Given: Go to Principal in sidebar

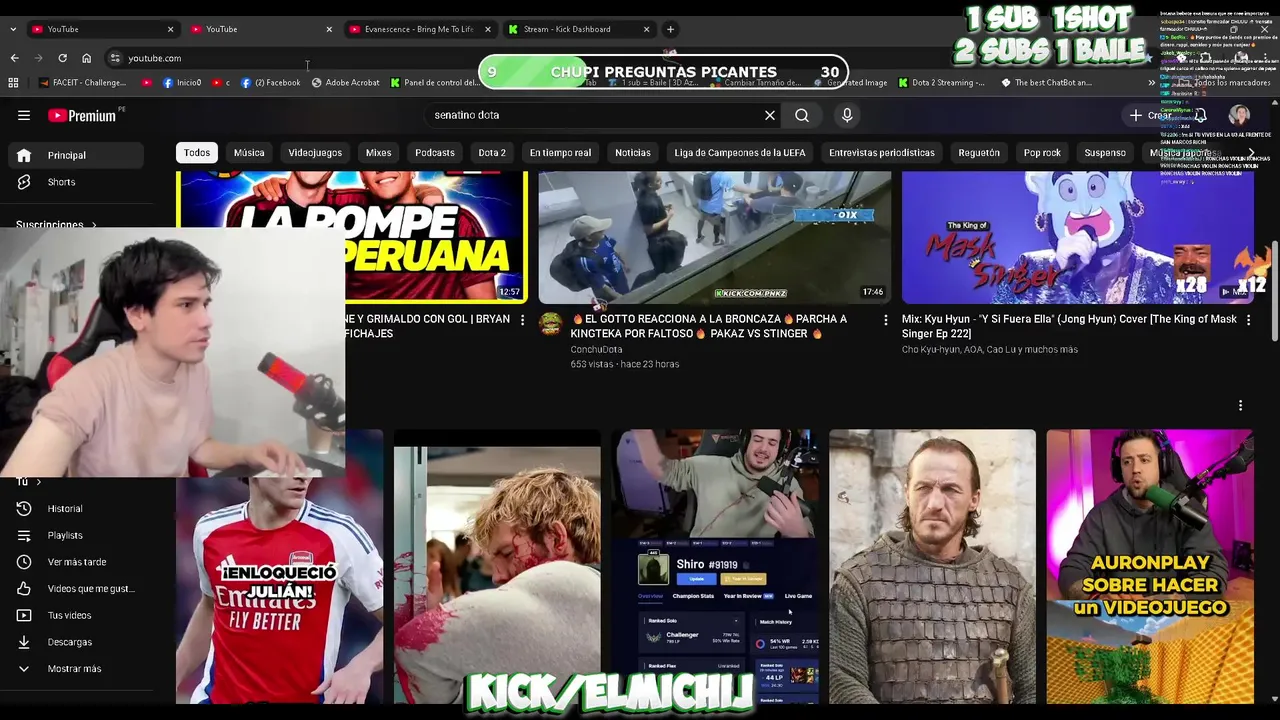Looking at the screenshot, I should [x=76, y=155].
